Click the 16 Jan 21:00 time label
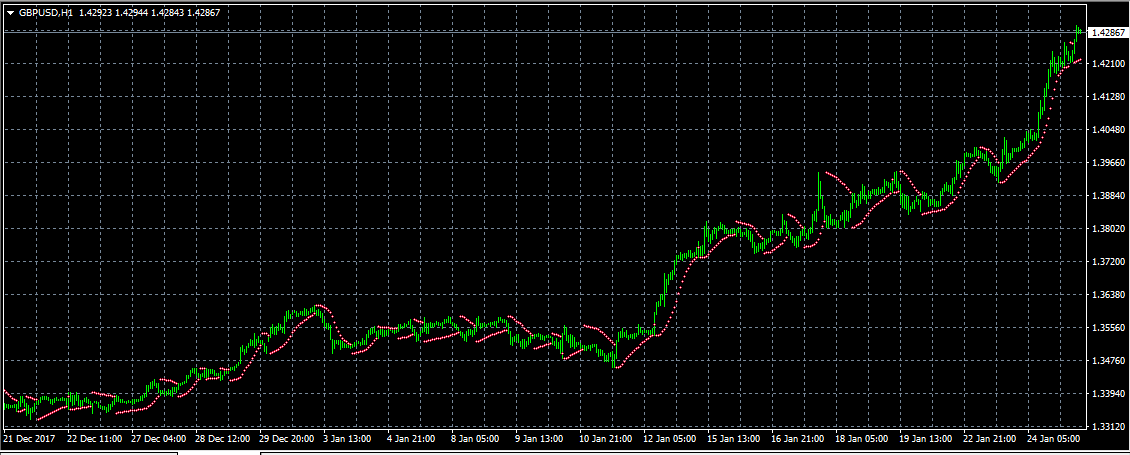The height and width of the screenshot is (455, 1130). click(x=797, y=438)
